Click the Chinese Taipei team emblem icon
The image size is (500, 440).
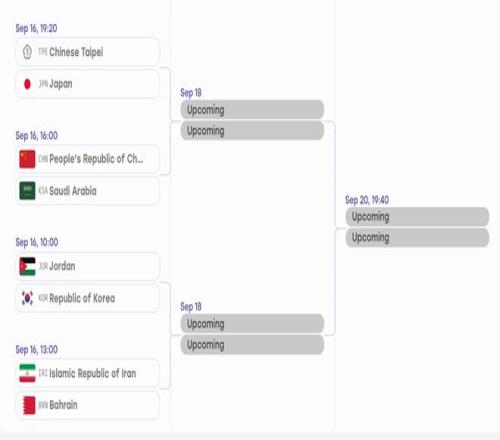click(27, 52)
